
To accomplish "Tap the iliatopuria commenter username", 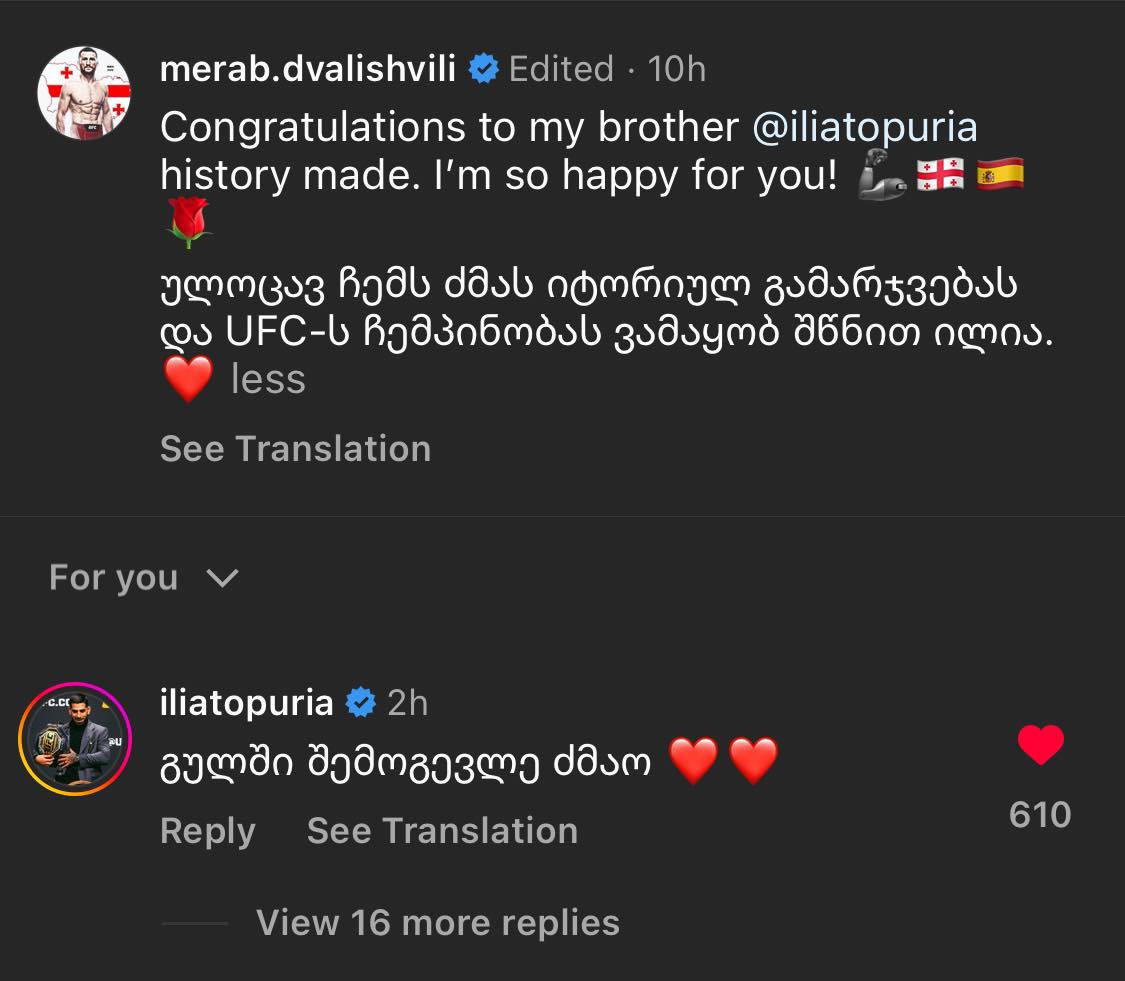I will click(x=246, y=703).
